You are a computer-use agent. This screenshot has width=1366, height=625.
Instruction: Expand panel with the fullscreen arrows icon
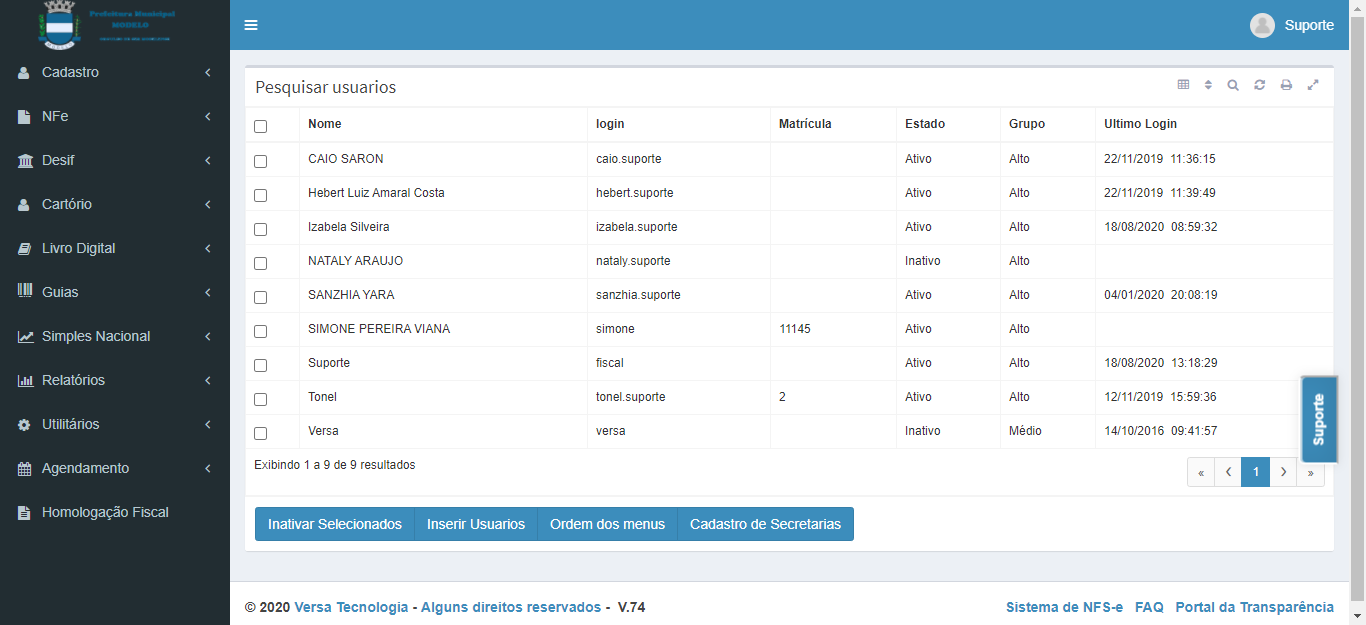point(1313,85)
